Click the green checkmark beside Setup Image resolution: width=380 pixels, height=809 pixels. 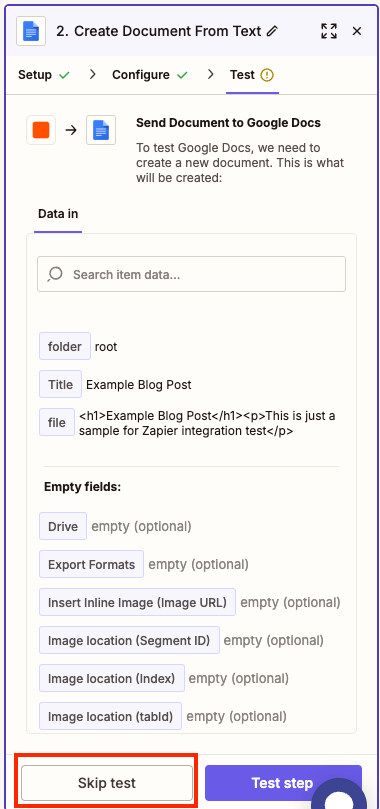tap(64, 75)
